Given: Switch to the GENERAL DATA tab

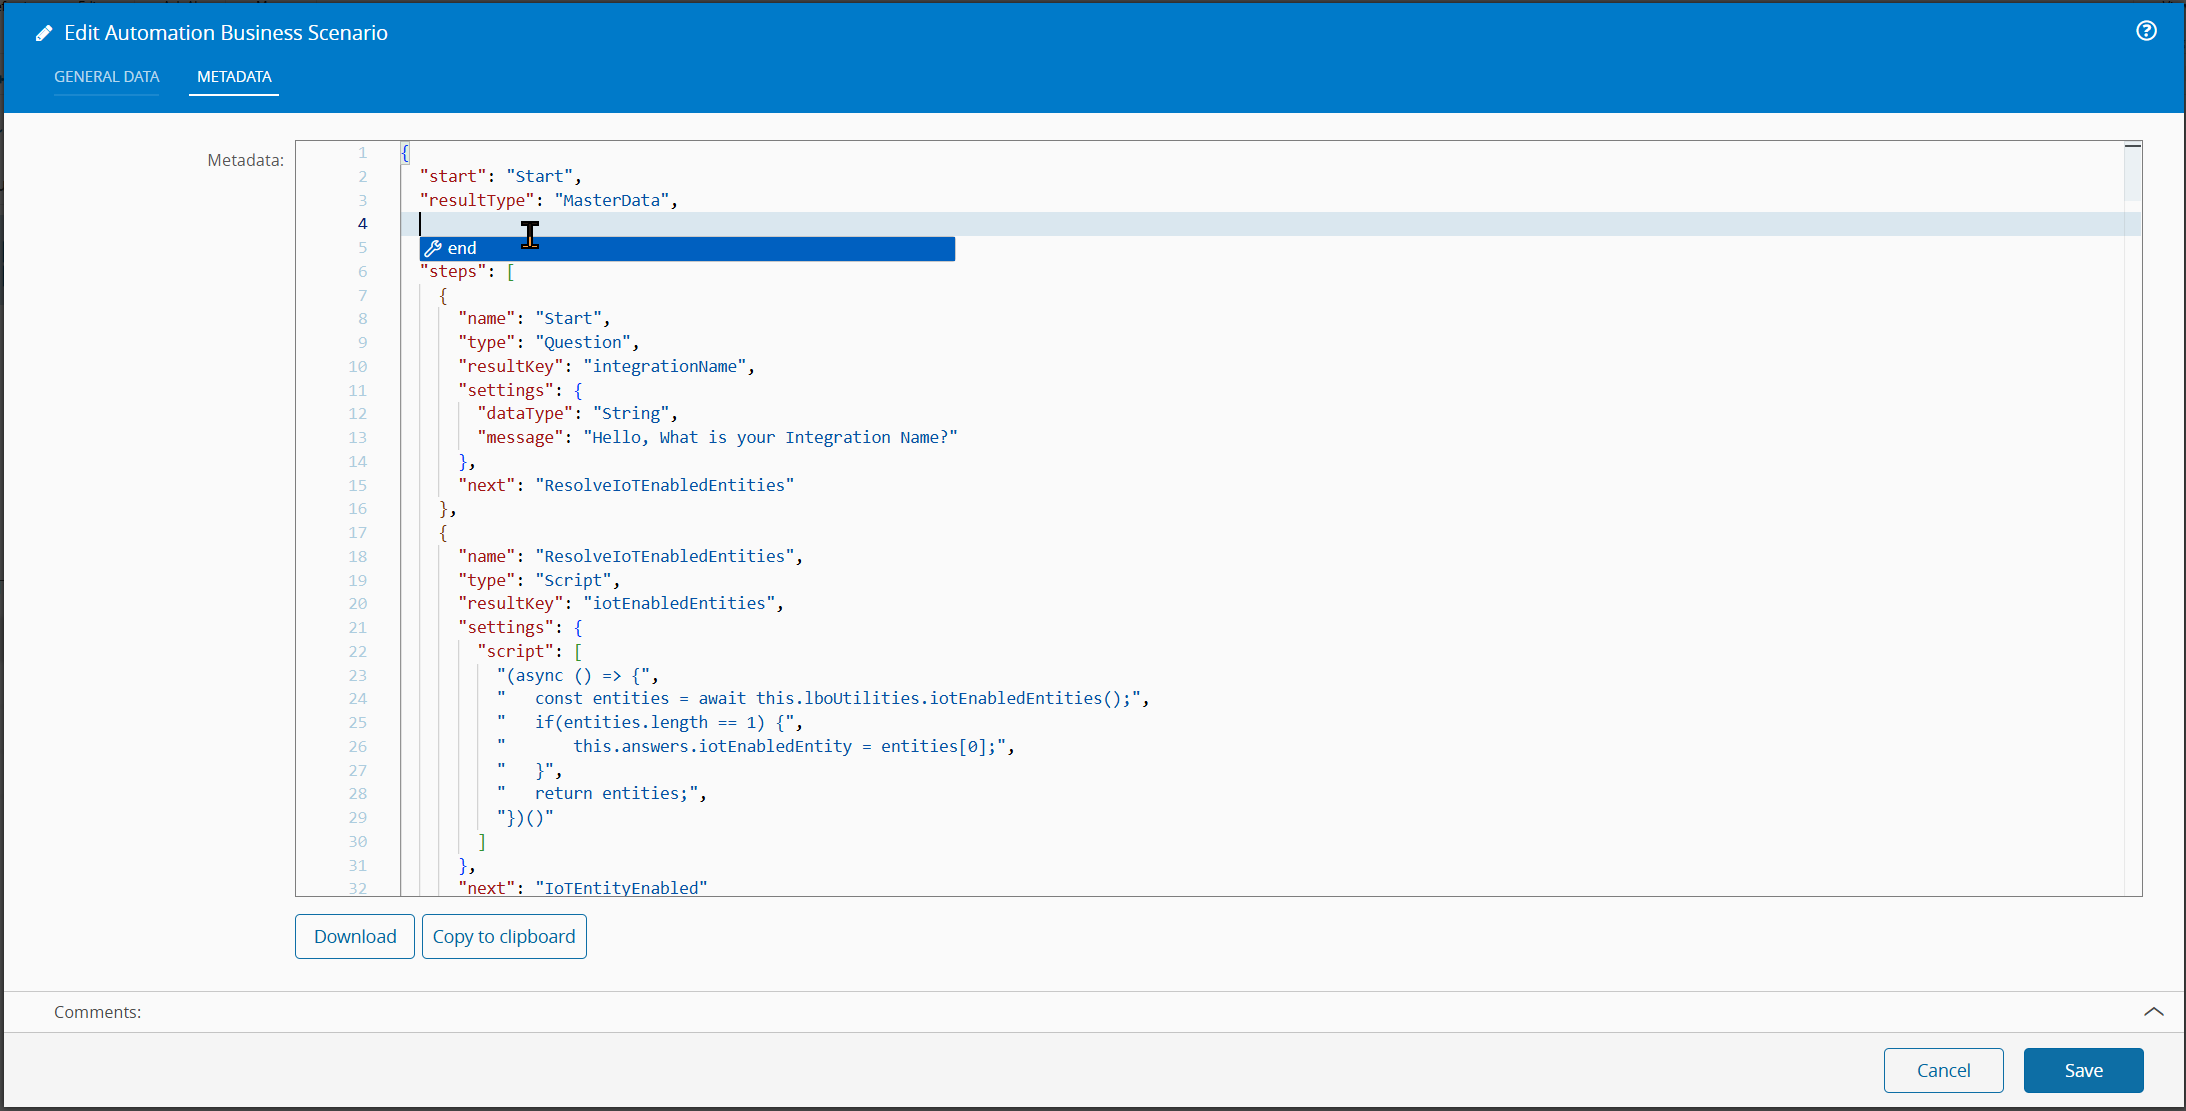Looking at the screenshot, I should coord(106,77).
